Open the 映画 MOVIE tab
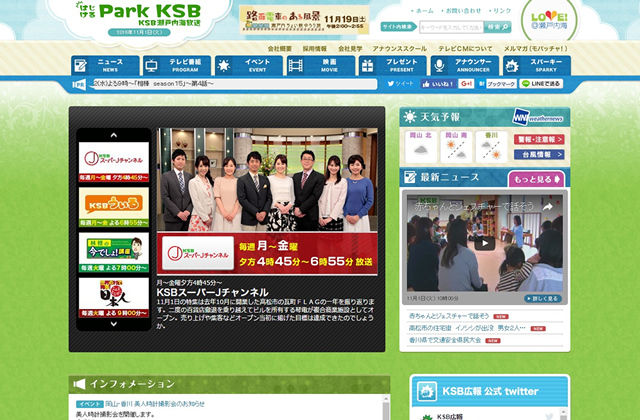Image resolution: width=640 pixels, height=420 pixels. [321, 65]
